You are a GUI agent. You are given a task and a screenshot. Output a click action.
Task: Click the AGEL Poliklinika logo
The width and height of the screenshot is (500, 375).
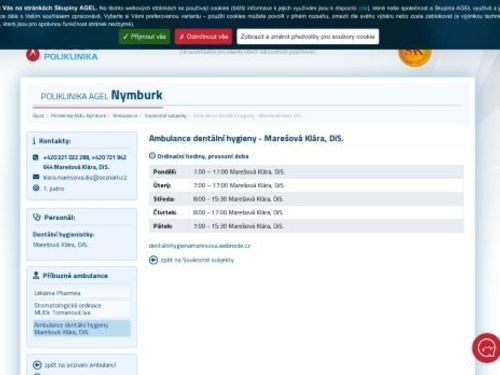click(62, 55)
